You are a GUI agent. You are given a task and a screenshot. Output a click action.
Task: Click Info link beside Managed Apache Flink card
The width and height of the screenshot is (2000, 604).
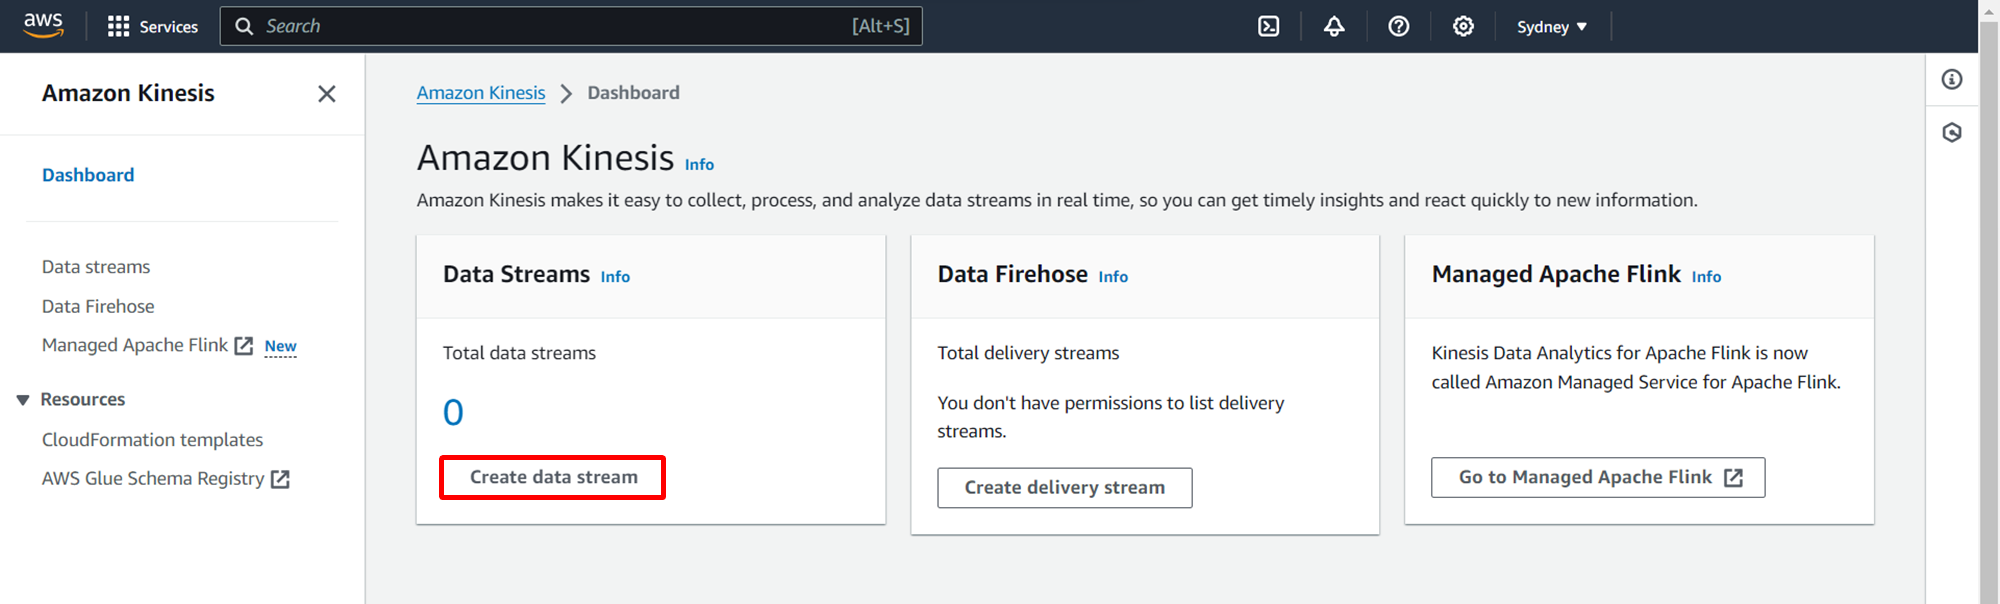[x=1706, y=277]
